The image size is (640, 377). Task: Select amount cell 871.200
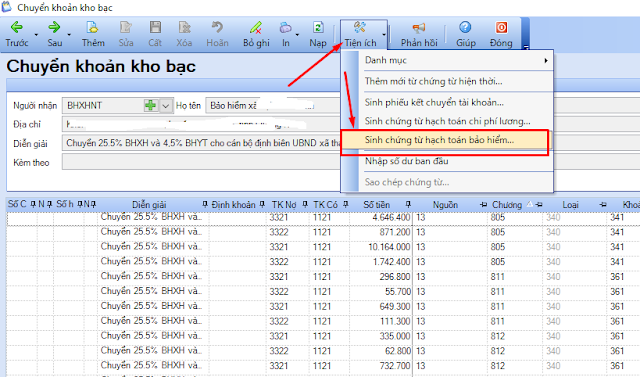[x=380, y=232]
